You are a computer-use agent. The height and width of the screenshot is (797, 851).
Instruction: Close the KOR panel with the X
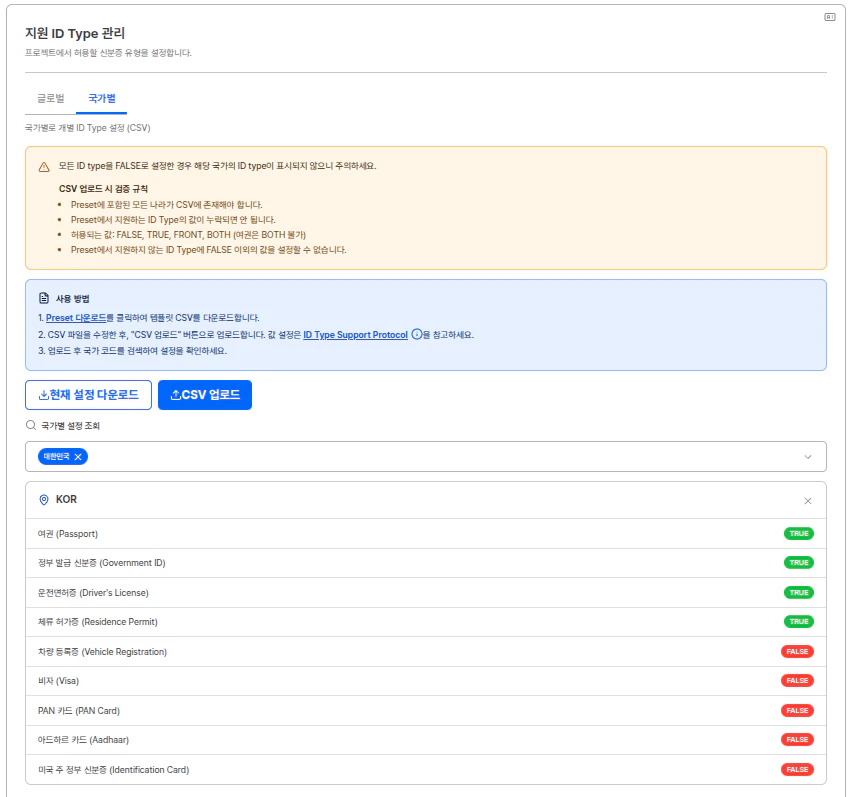(x=808, y=501)
